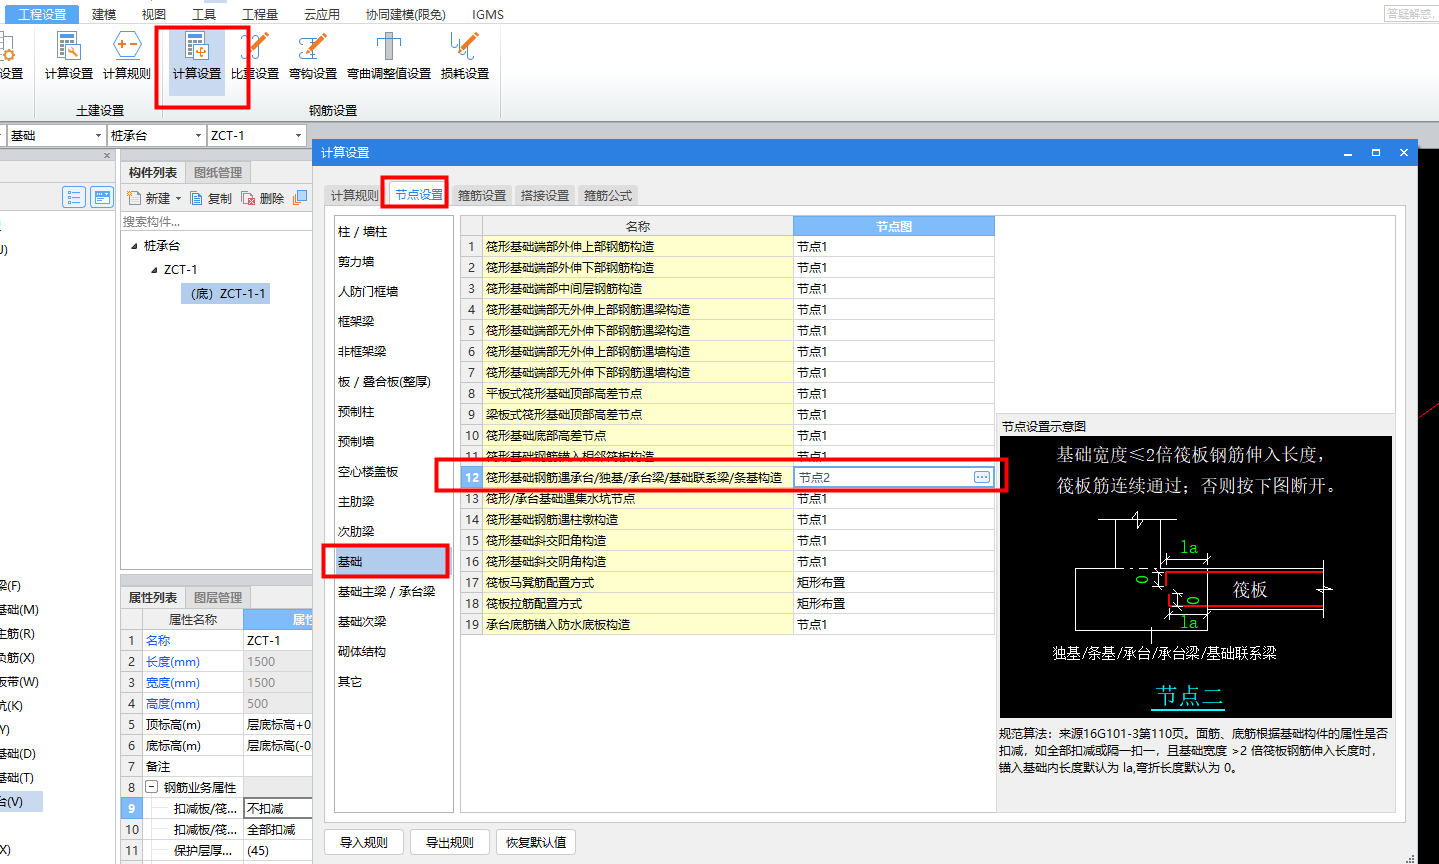Click the 新建 component icon
The height and width of the screenshot is (864, 1439).
[134, 198]
